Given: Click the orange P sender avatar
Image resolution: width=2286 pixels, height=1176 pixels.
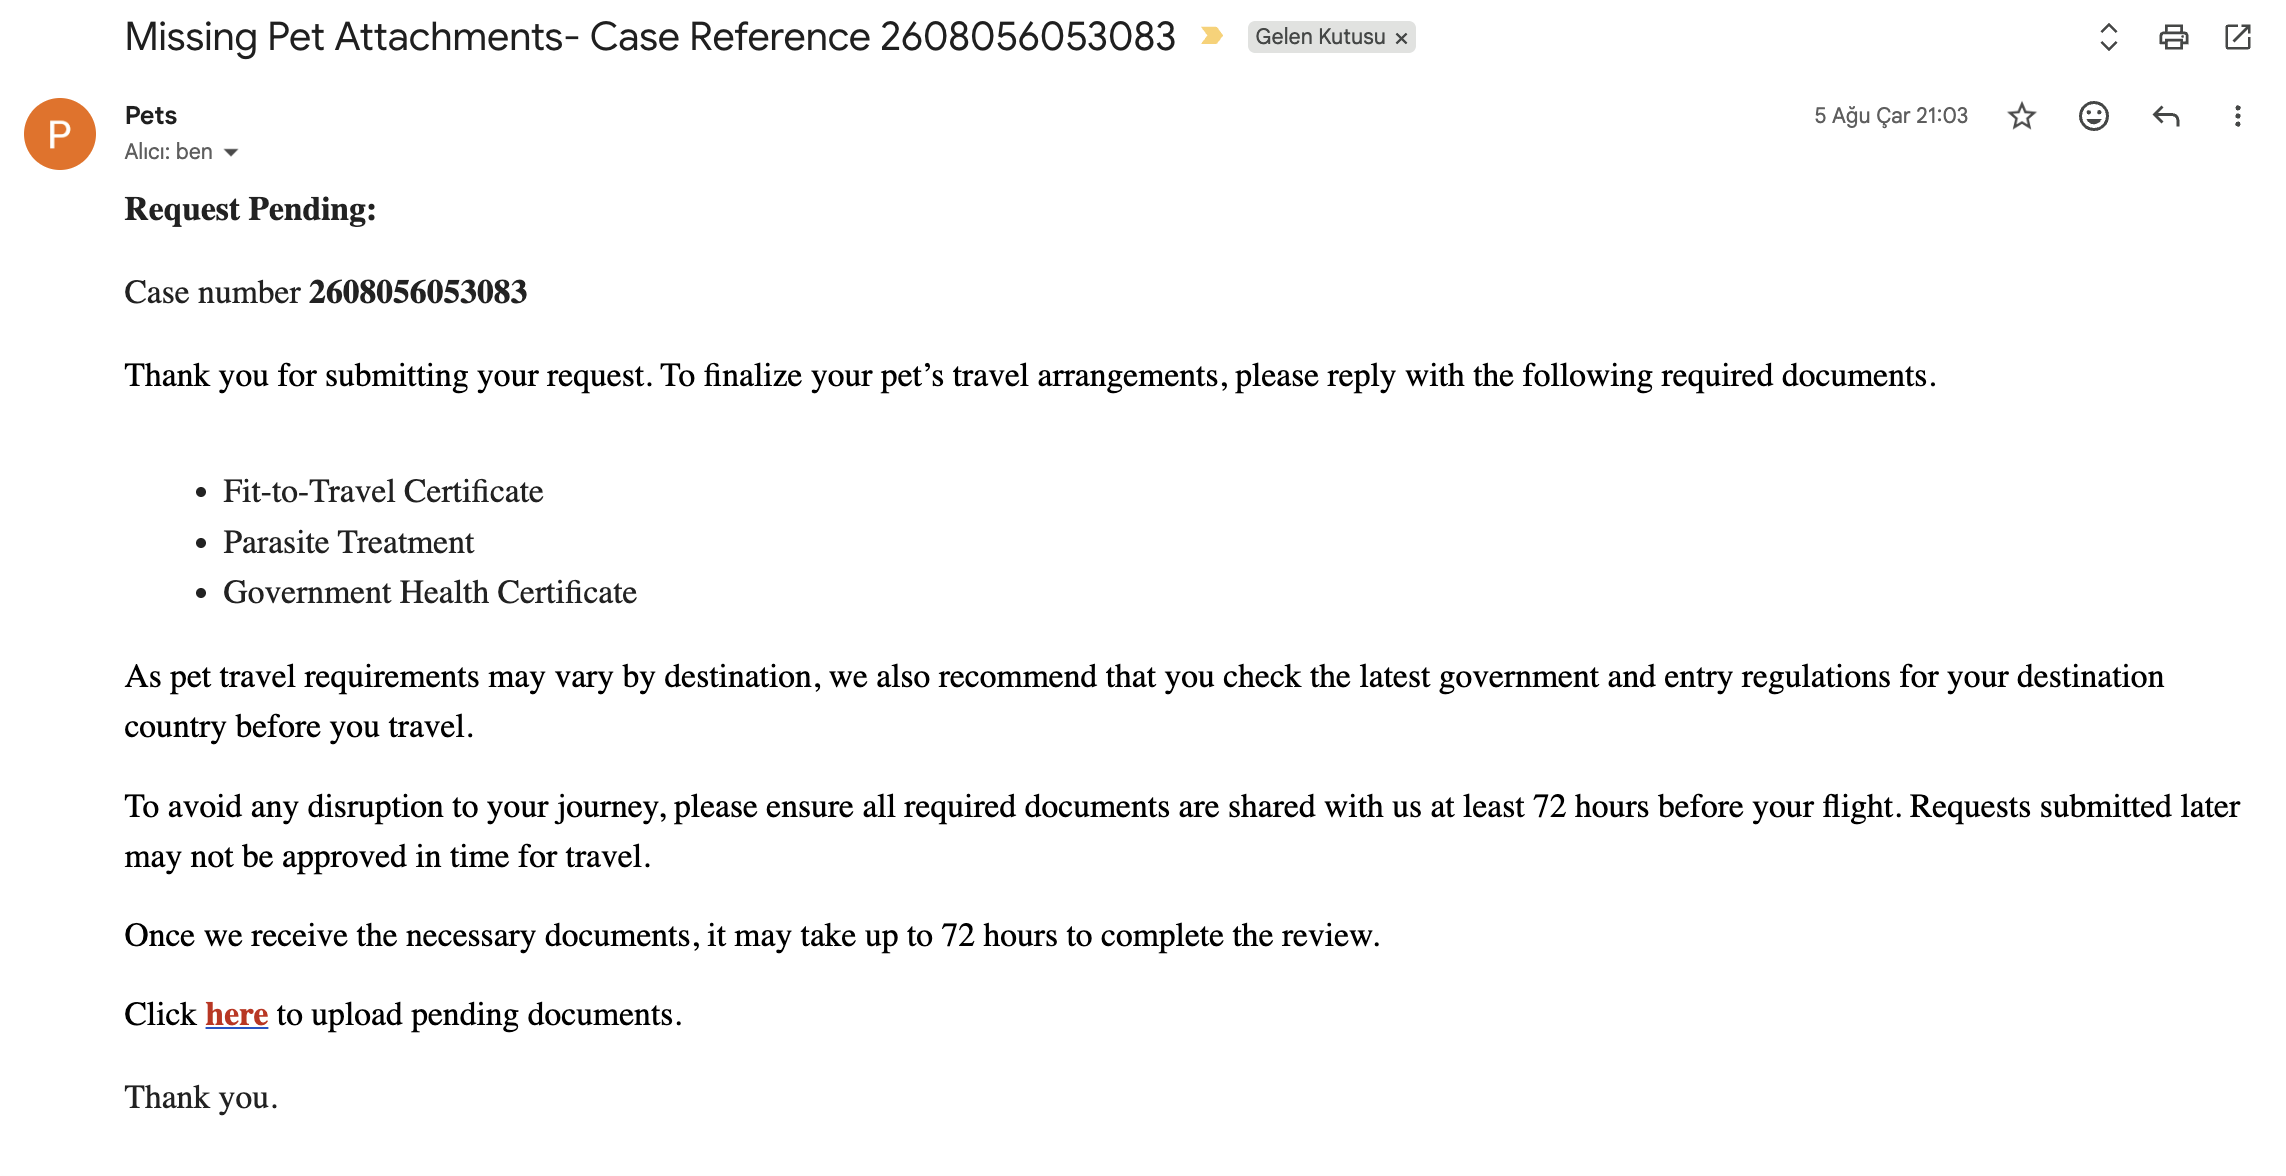Looking at the screenshot, I should pos(60,134).
